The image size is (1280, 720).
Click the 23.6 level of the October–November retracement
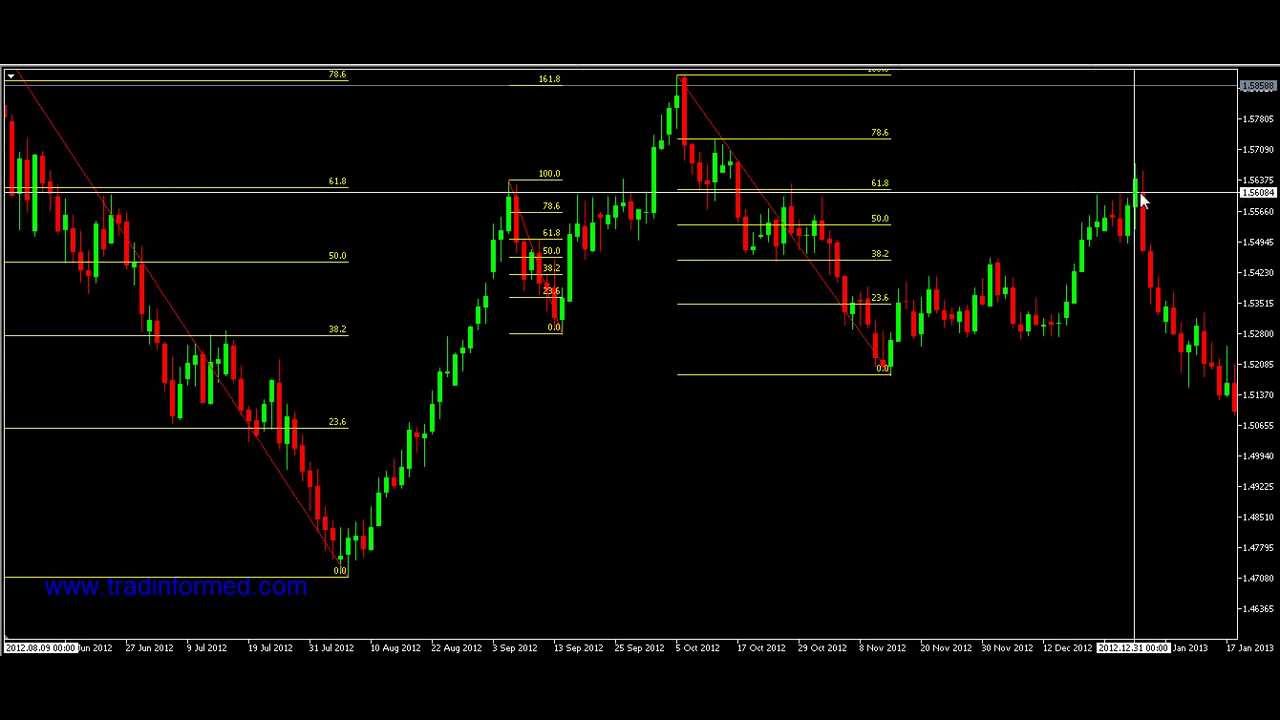tap(879, 298)
